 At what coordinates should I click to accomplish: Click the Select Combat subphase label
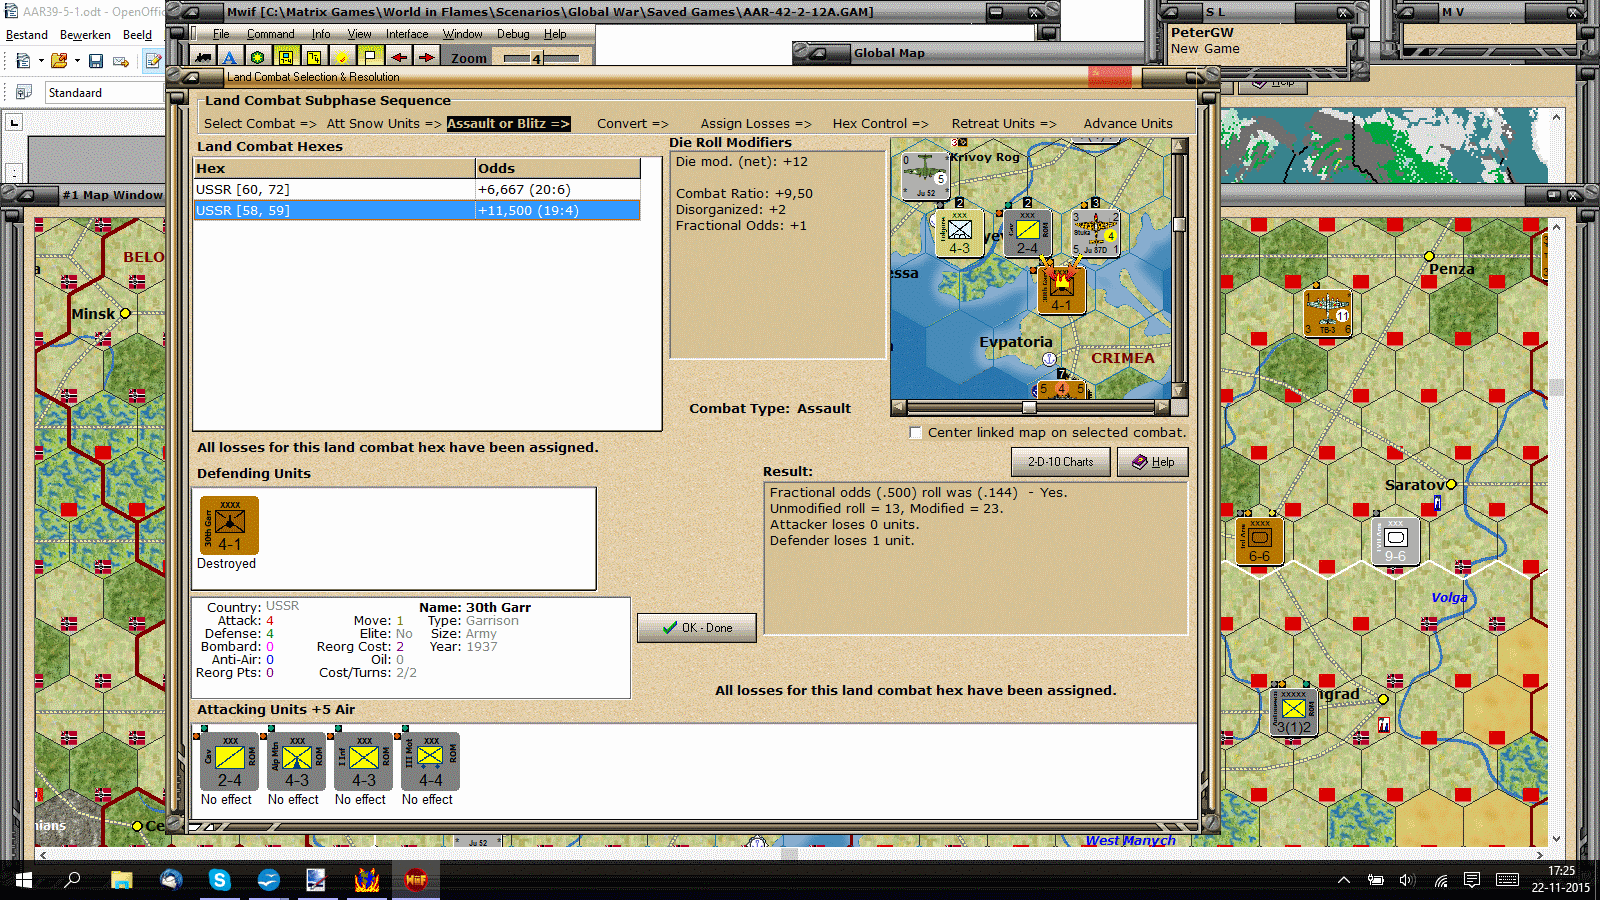260,124
